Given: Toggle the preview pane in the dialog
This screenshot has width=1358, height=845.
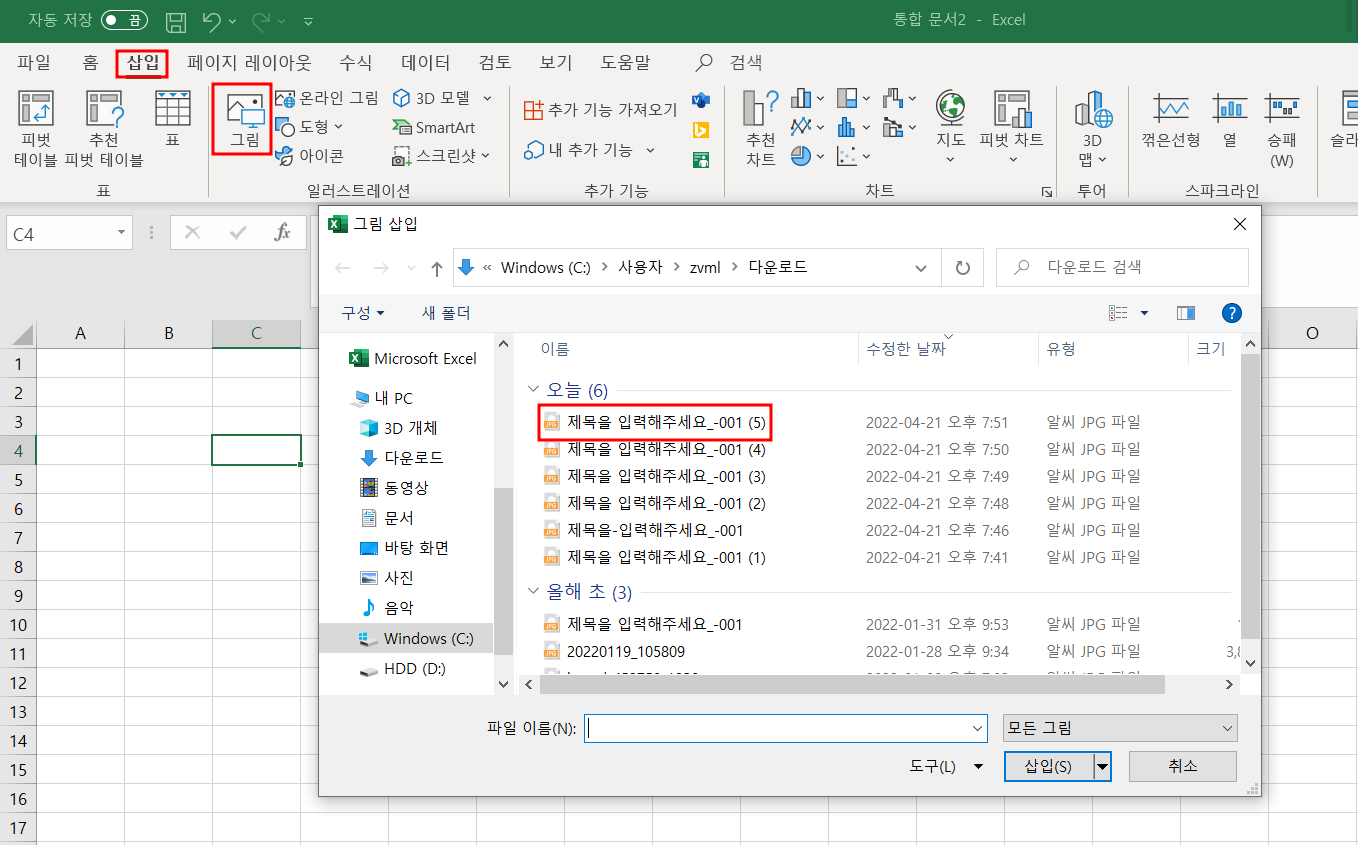Looking at the screenshot, I should tap(1185, 312).
